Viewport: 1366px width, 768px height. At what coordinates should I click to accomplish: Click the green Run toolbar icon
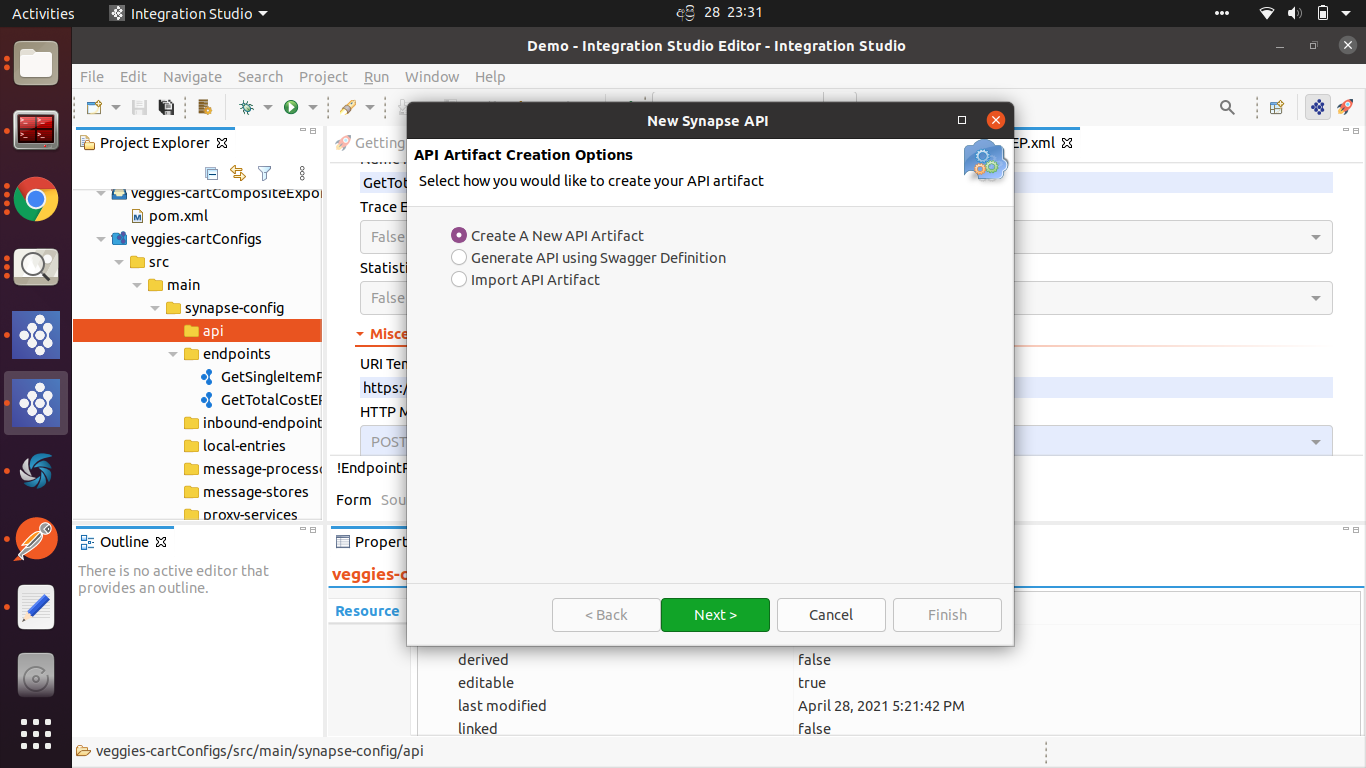(x=291, y=107)
